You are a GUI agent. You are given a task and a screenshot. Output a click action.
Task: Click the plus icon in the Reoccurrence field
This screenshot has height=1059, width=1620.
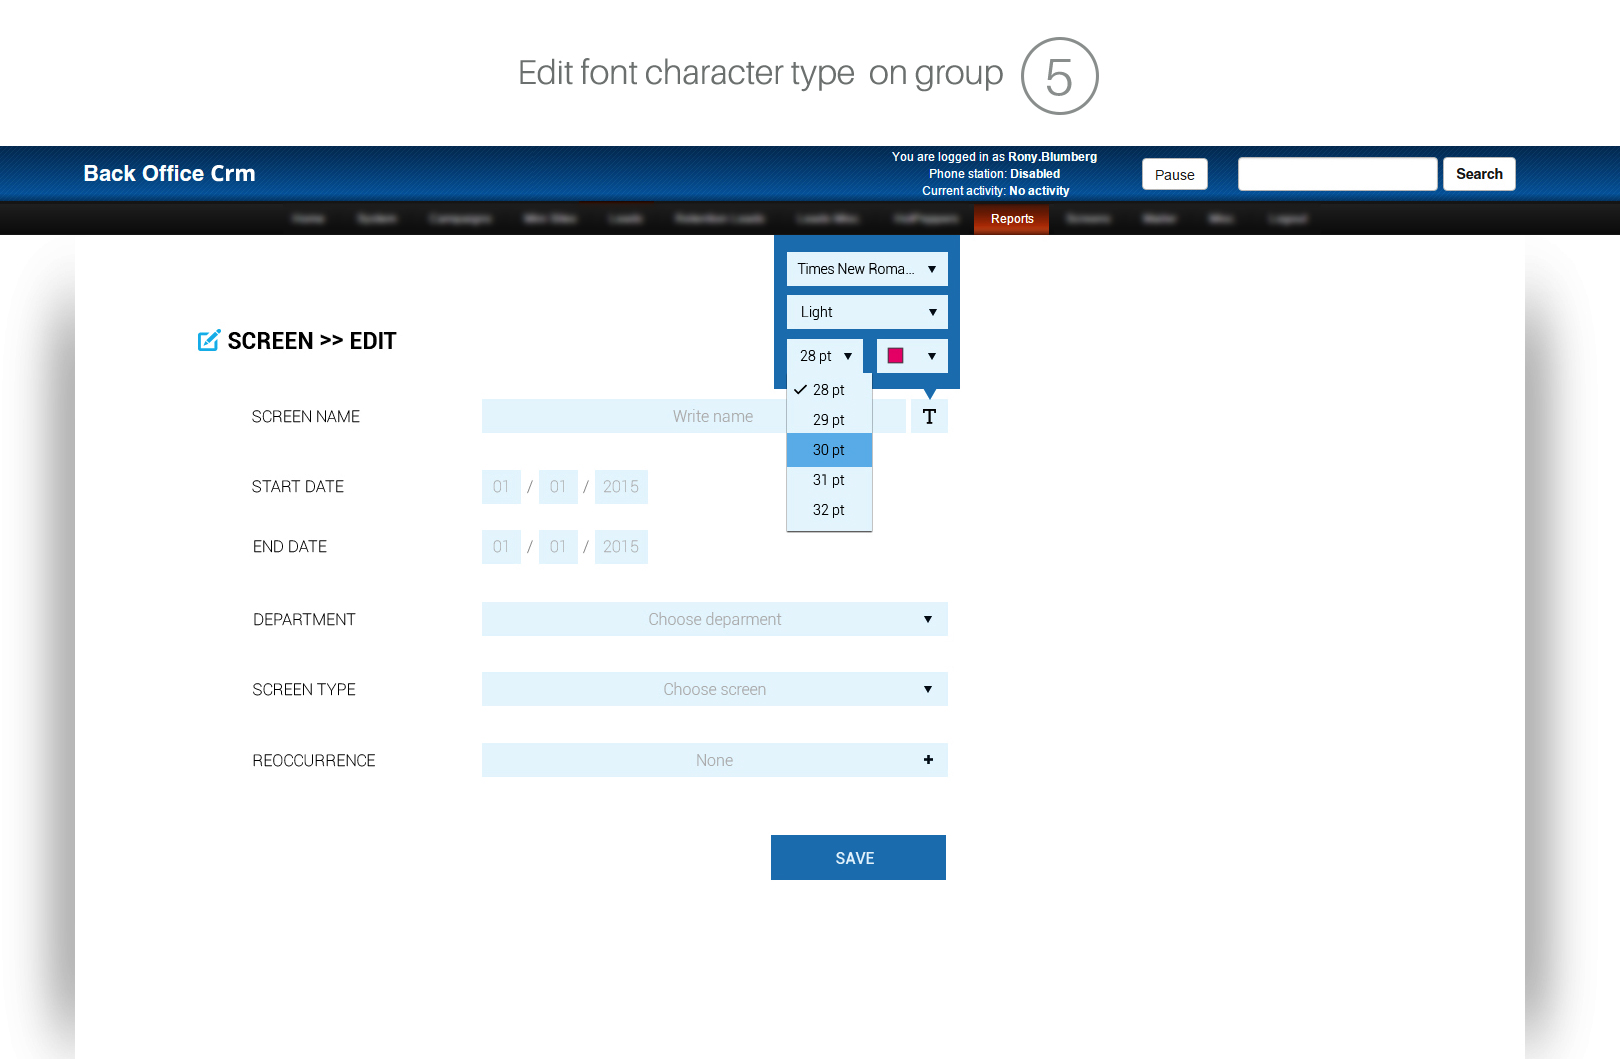point(928,760)
